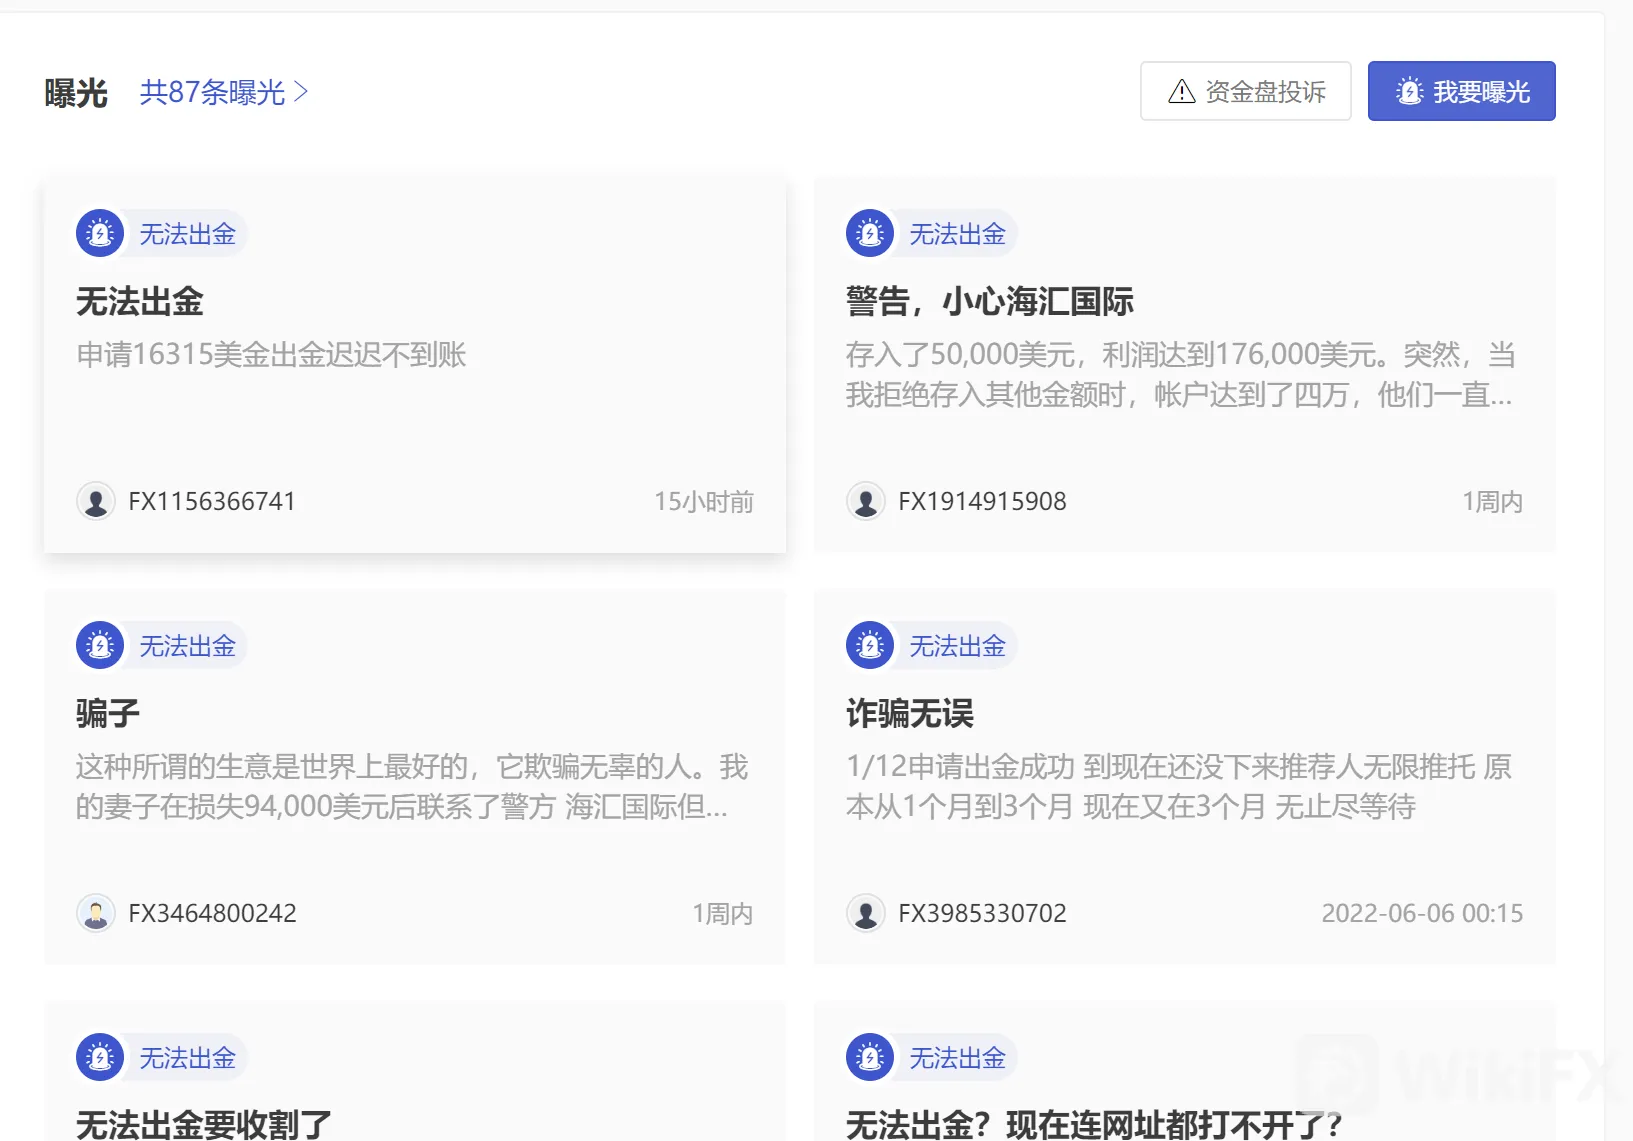Image resolution: width=1633 pixels, height=1141 pixels.
Task: Open the post titled 骗子
Action: (108, 713)
